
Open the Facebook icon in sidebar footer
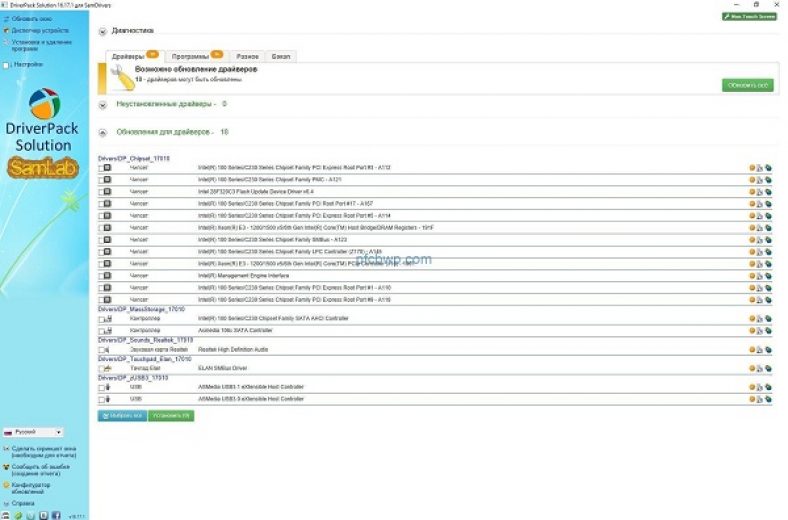[56, 515]
